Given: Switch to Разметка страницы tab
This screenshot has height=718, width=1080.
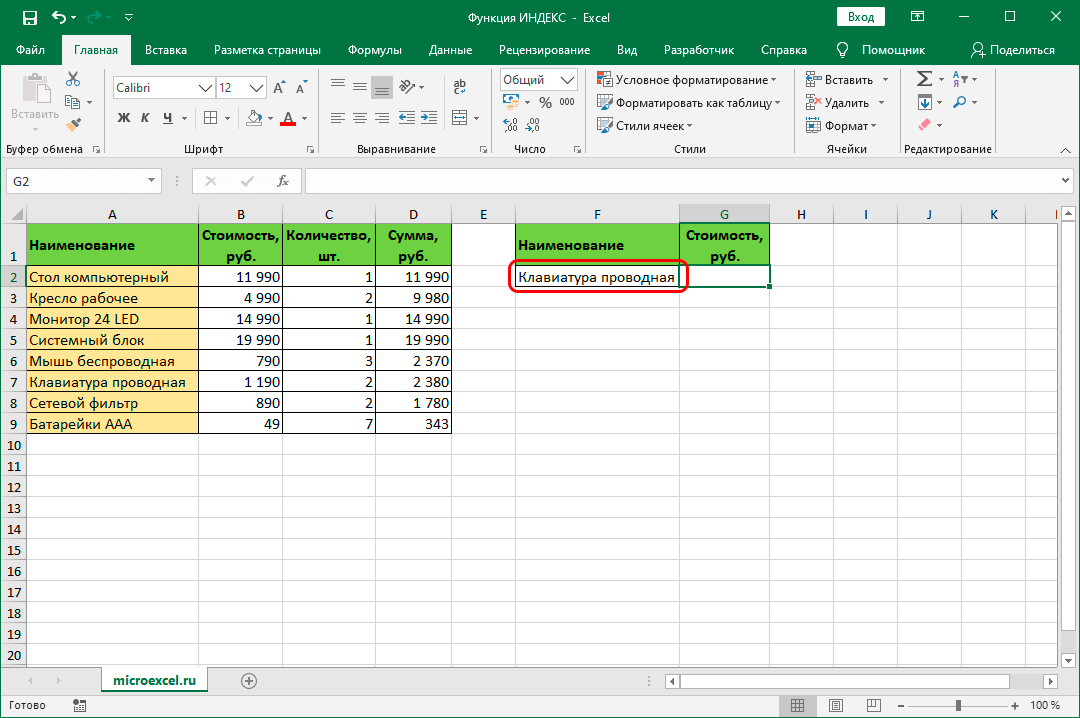Looking at the screenshot, I should coord(267,50).
